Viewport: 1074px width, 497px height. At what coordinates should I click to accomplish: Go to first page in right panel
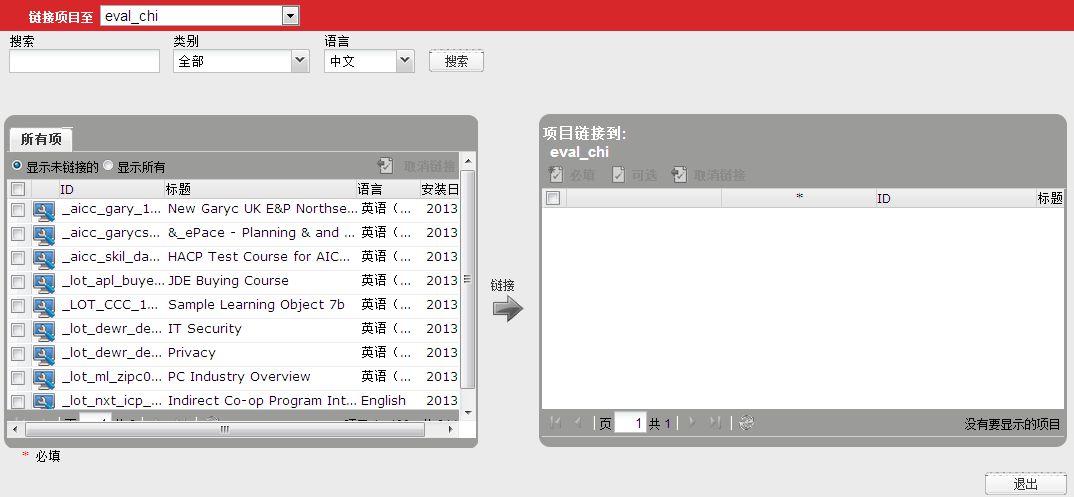(556, 423)
